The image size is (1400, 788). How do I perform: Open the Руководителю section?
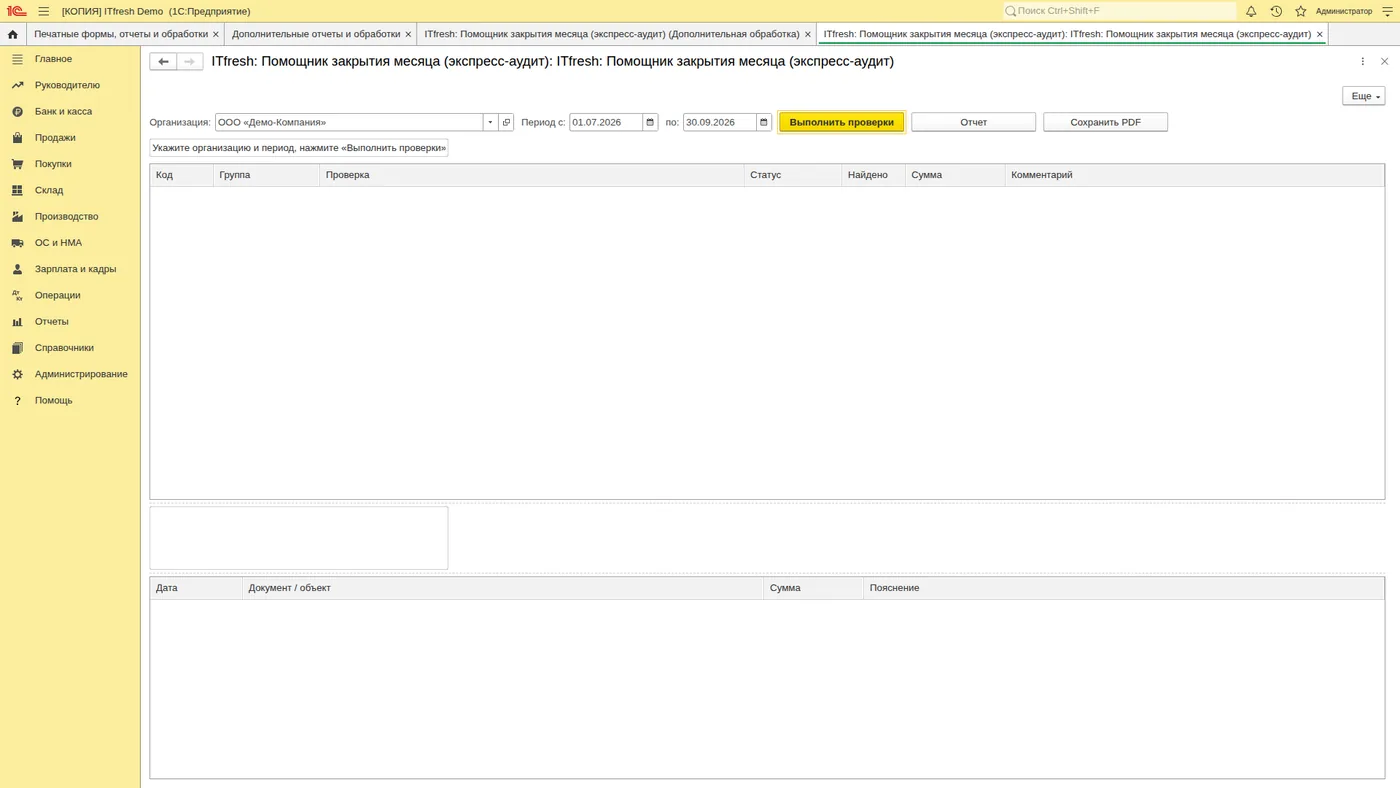point(67,85)
